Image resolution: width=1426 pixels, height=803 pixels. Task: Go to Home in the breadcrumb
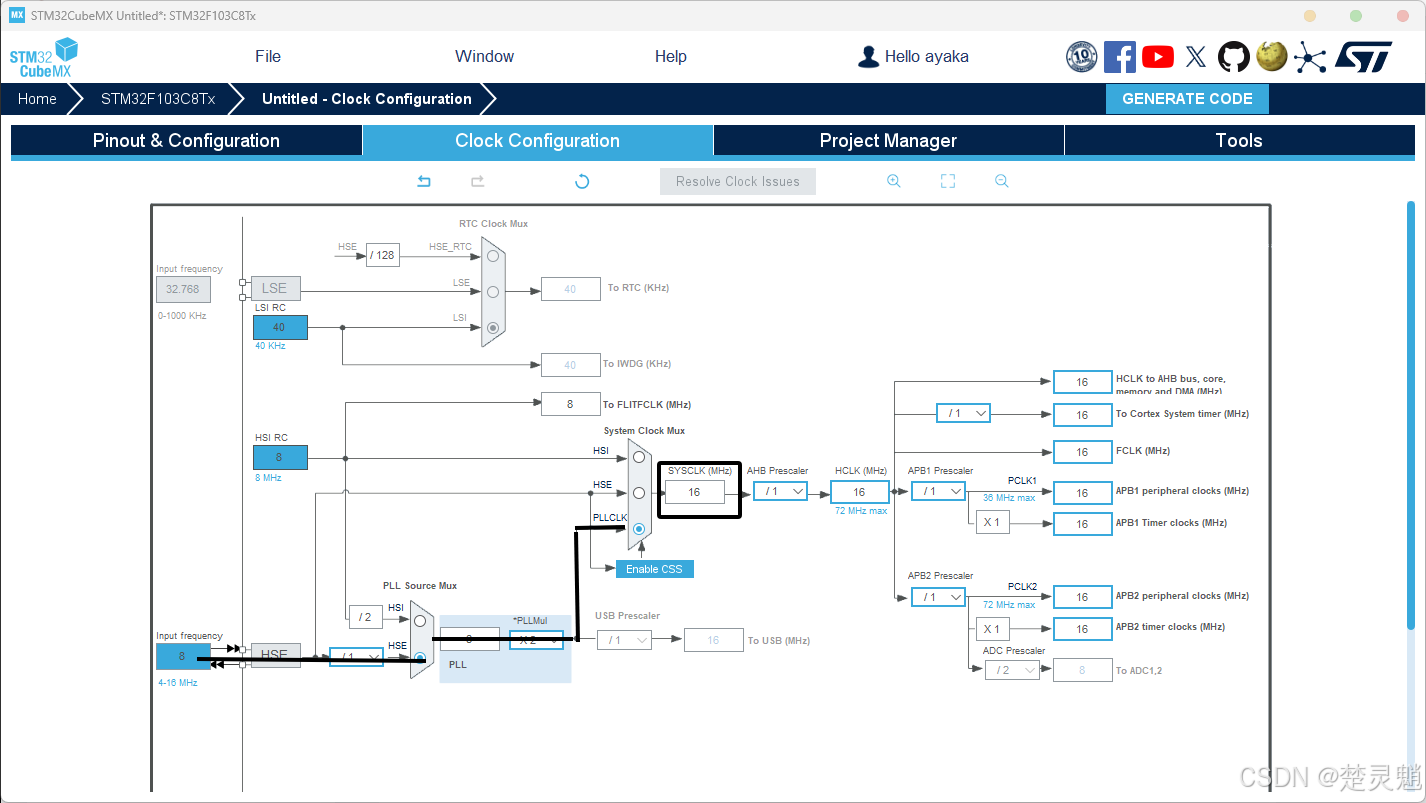tap(37, 99)
